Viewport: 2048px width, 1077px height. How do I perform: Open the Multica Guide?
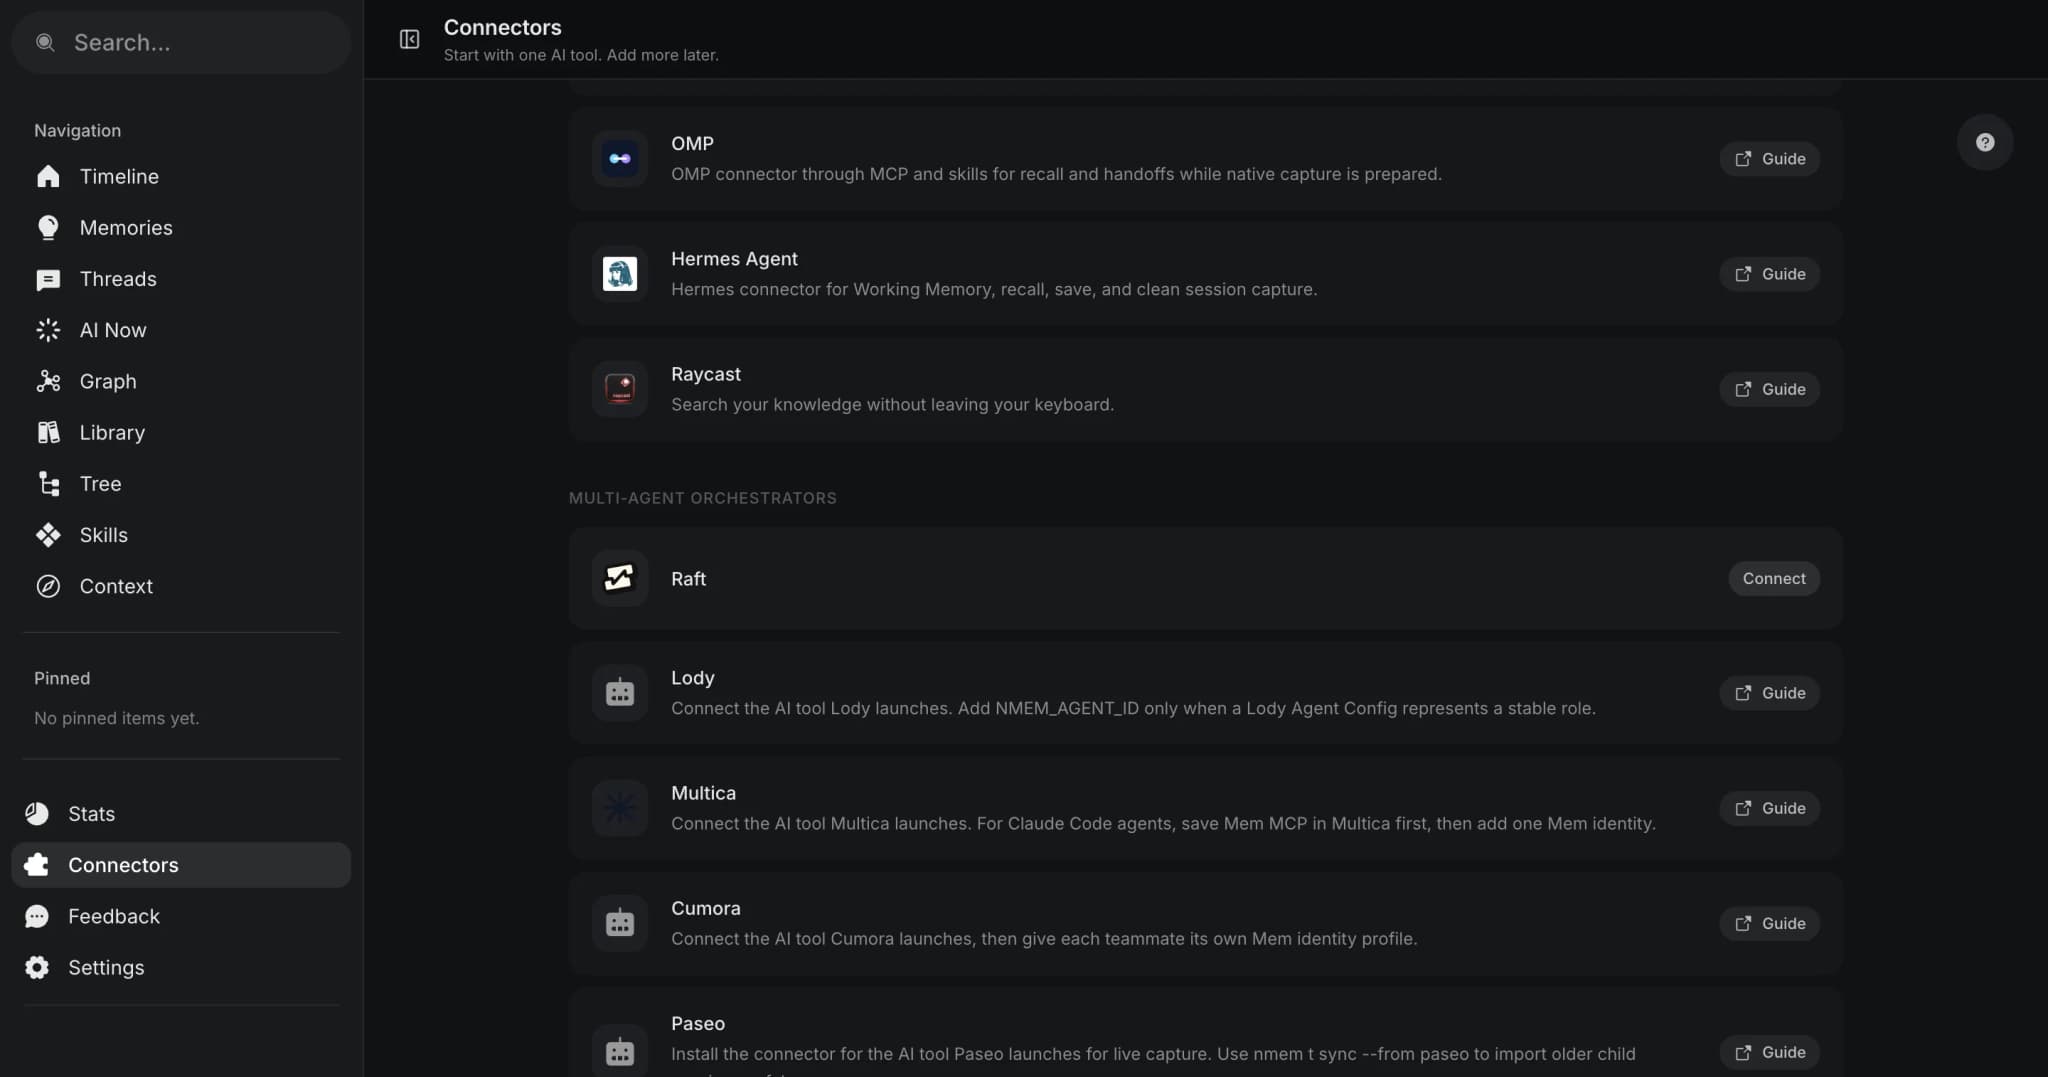coord(1769,808)
